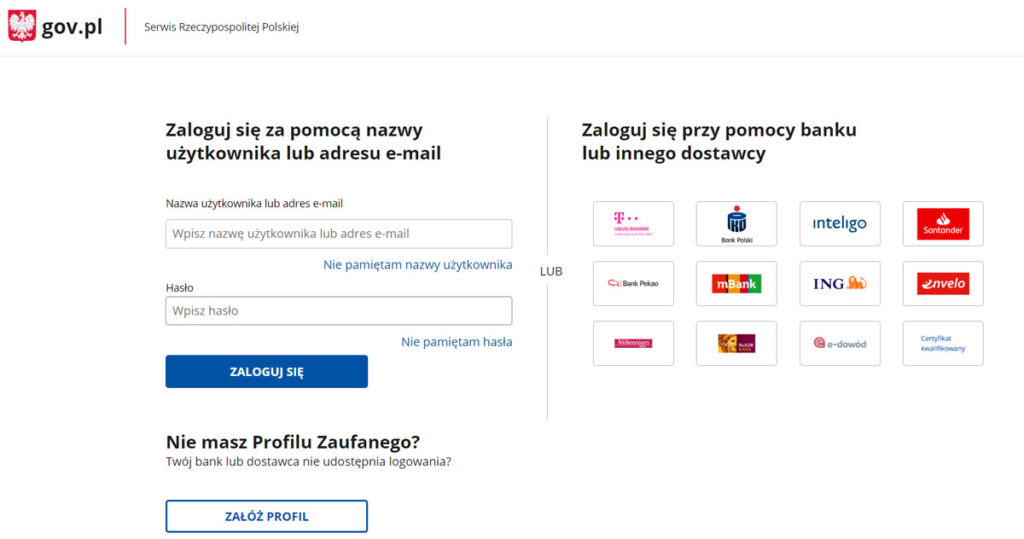Open Certyfikat kwalifikowany login option
The height and width of the screenshot is (539, 1024).
(x=943, y=343)
